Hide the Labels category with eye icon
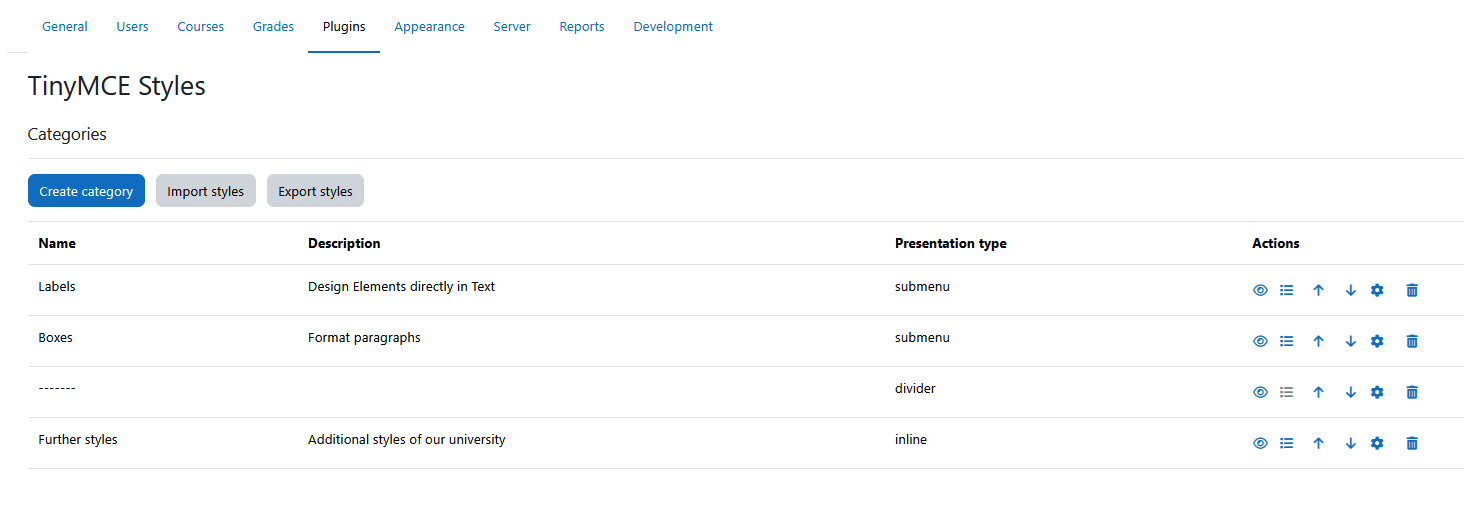Viewport: 1464px width, 518px height. click(x=1260, y=290)
